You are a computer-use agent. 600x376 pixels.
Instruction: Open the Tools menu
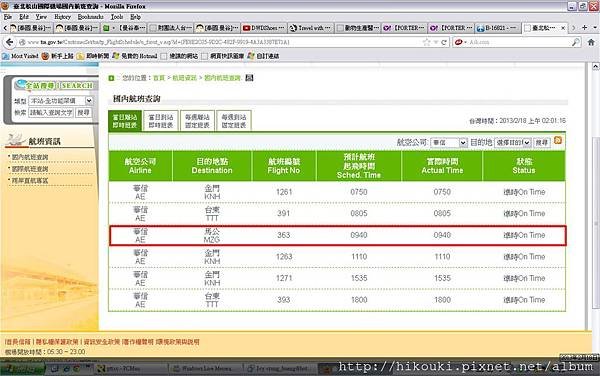pyautogui.click(x=117, y=17)
